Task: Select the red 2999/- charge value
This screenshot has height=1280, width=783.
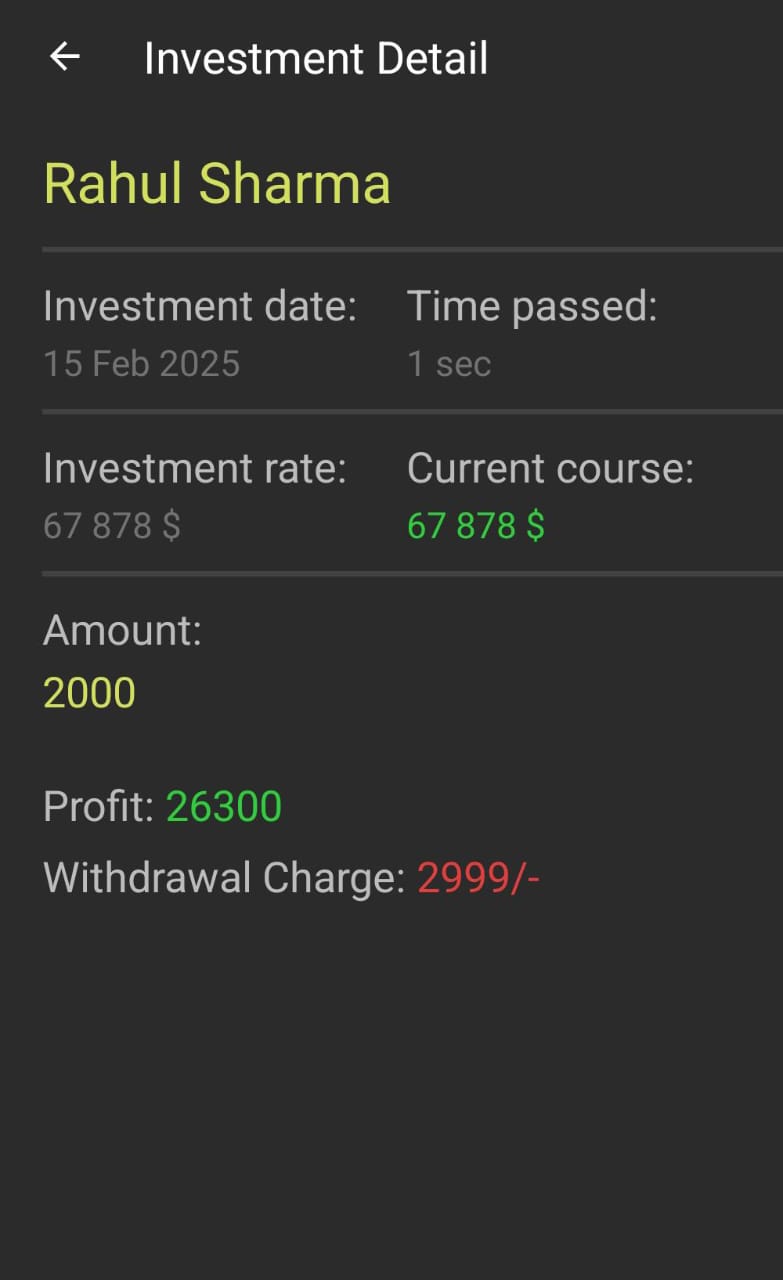Action: coord(478,878)
